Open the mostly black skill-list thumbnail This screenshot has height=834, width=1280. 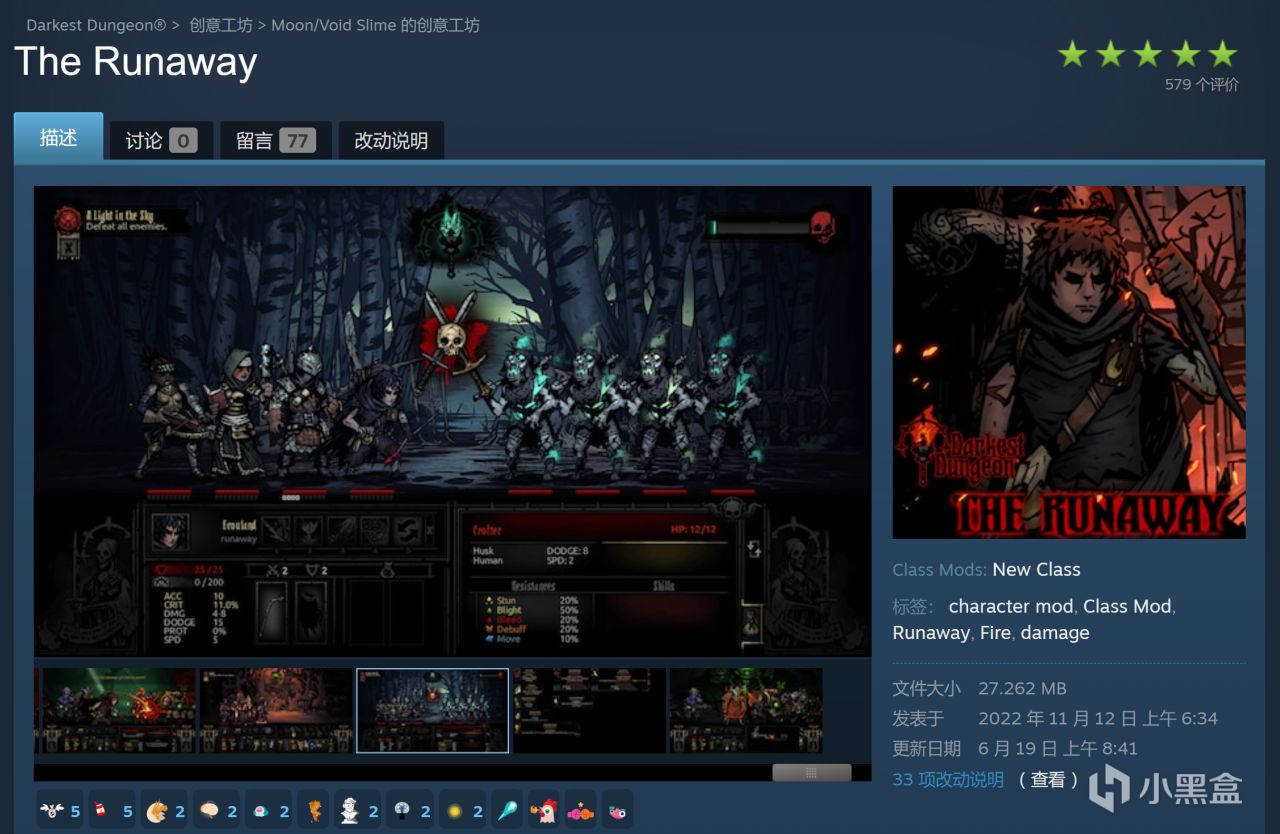tap(589, 711)
